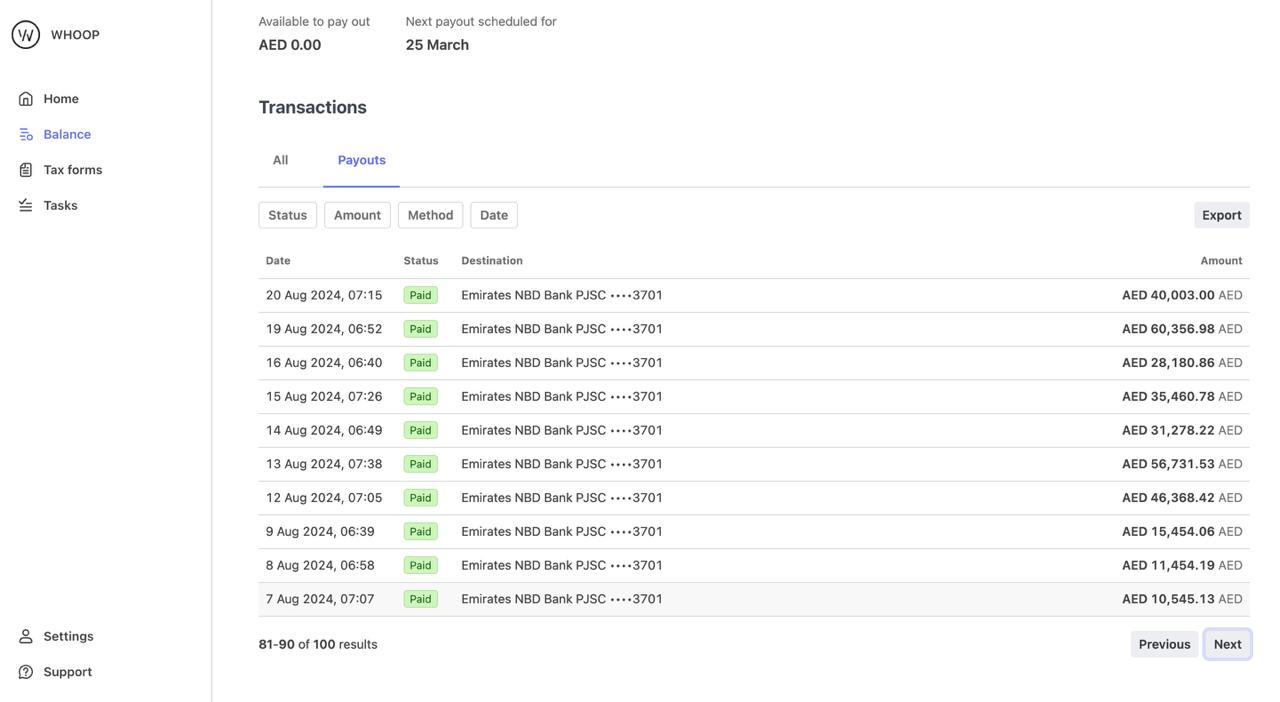
Task: Click the Support question mark icon
Action: (x=26, y=672)
